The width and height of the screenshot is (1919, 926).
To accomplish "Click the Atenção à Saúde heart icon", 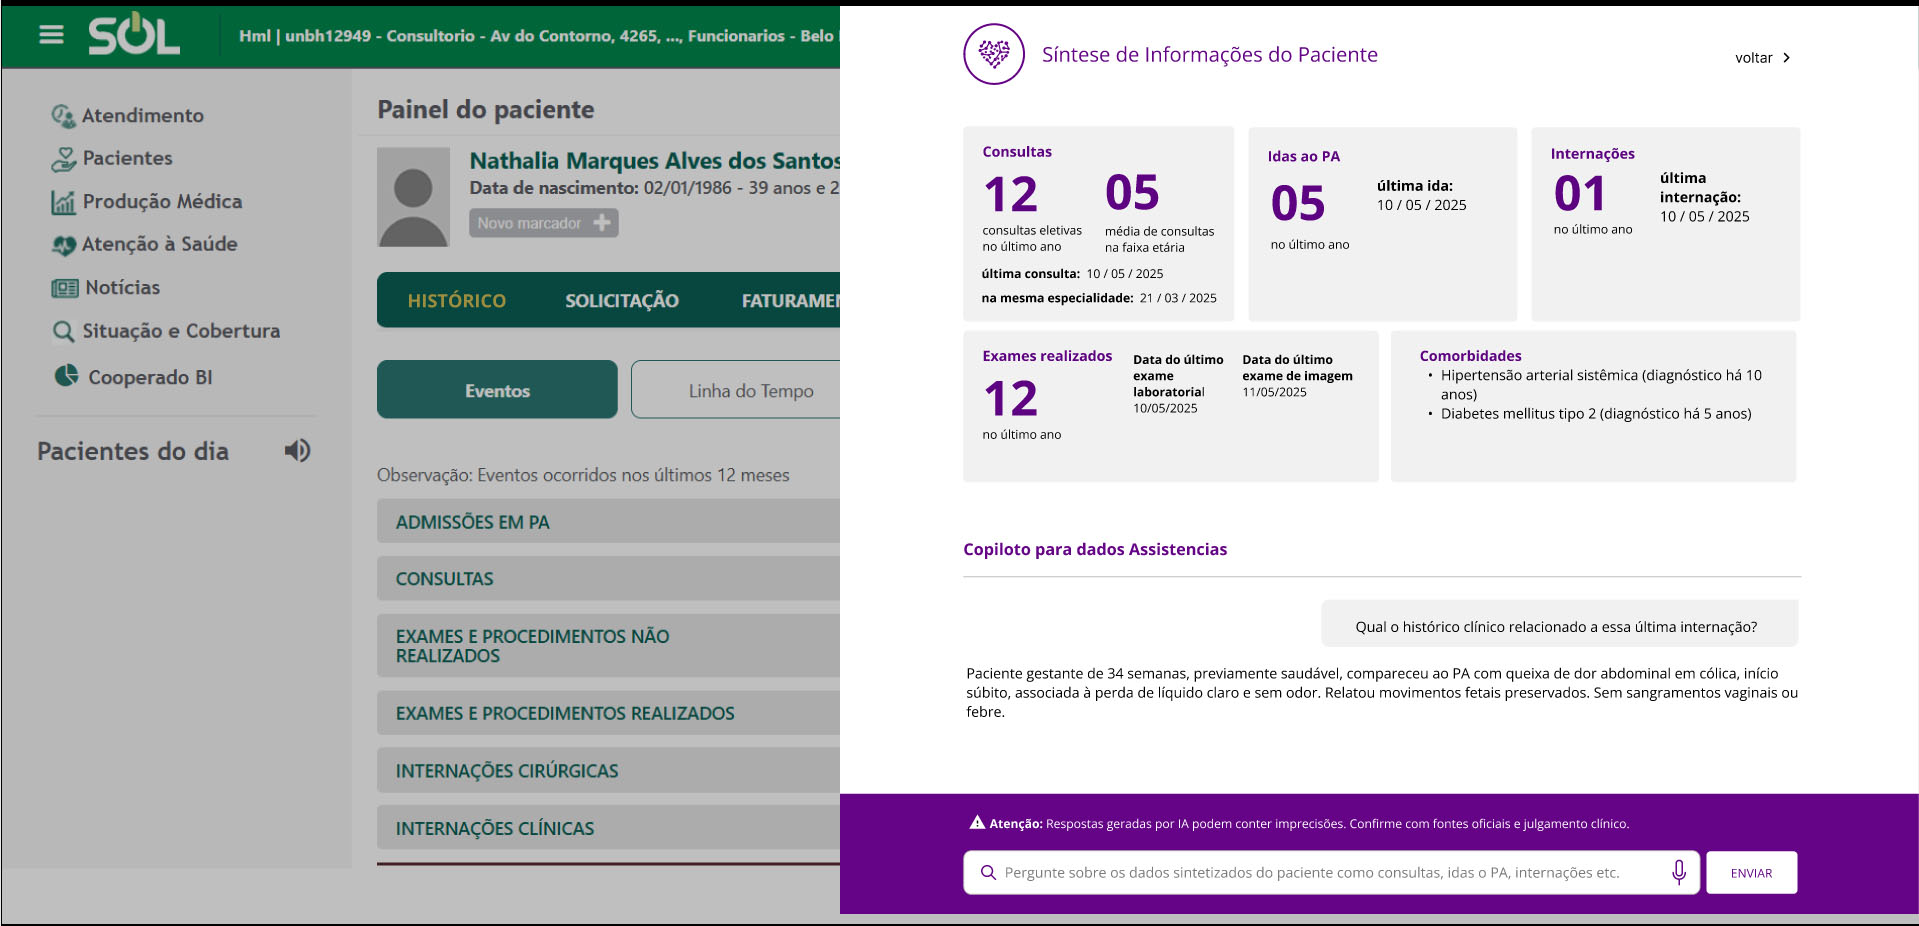I will click(x=63, y=245).
